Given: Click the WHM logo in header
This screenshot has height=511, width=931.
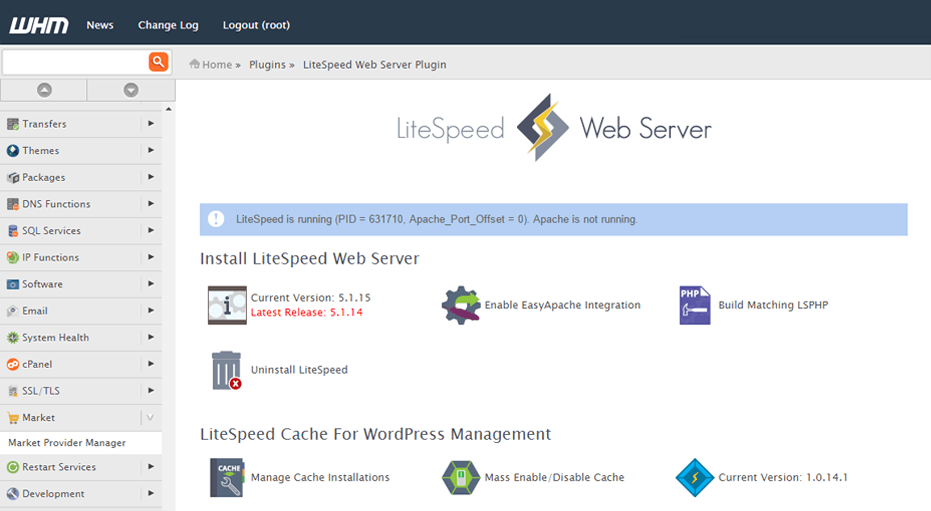Looking at the screenshot, I should point(39,25).
